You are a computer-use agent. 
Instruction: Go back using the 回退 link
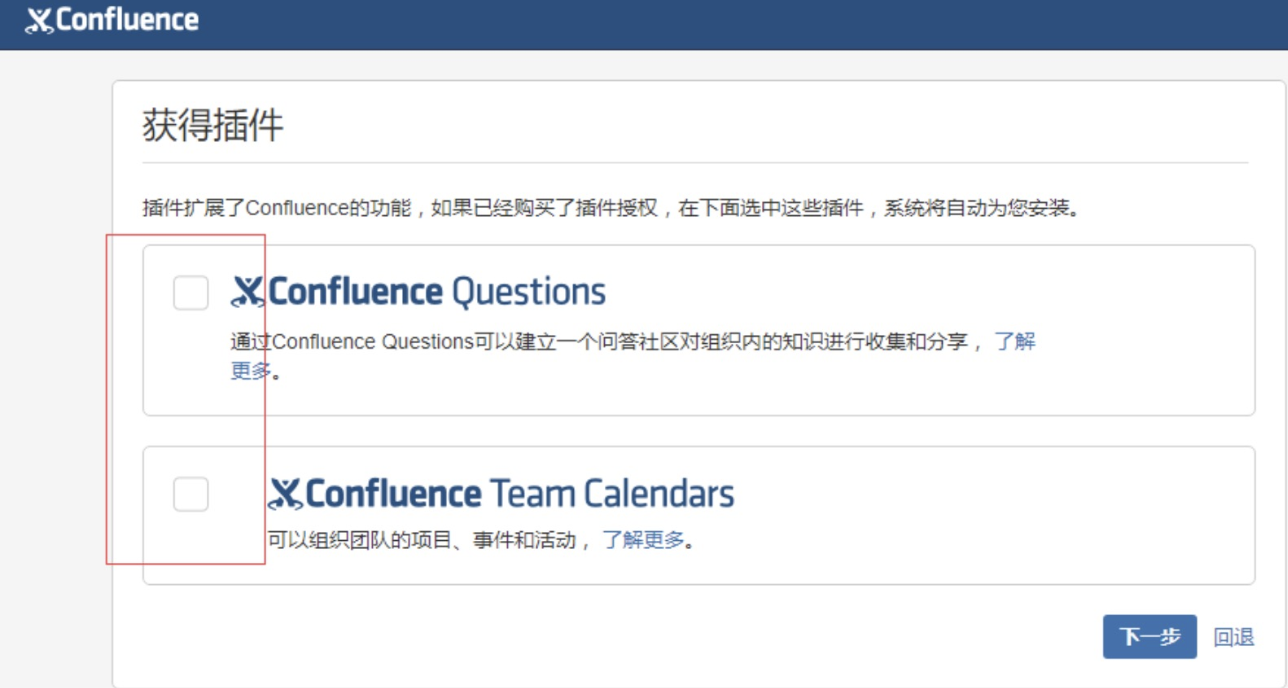point(1234,637)
